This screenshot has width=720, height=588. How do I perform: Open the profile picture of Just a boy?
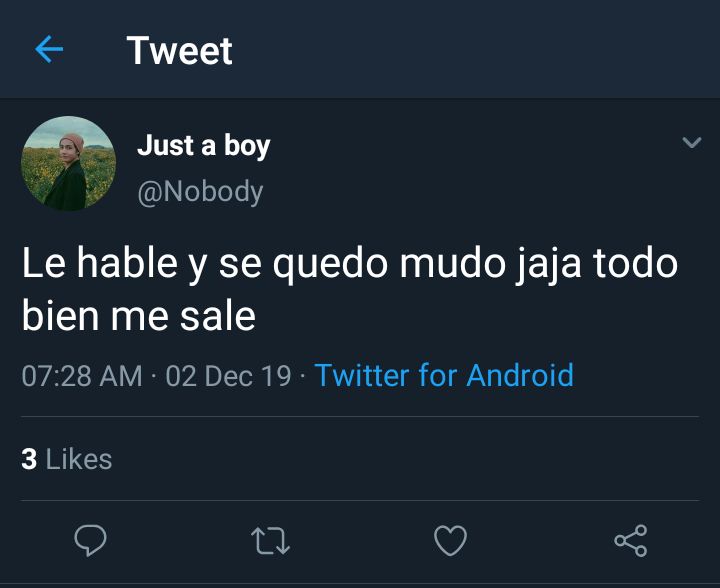68,163
